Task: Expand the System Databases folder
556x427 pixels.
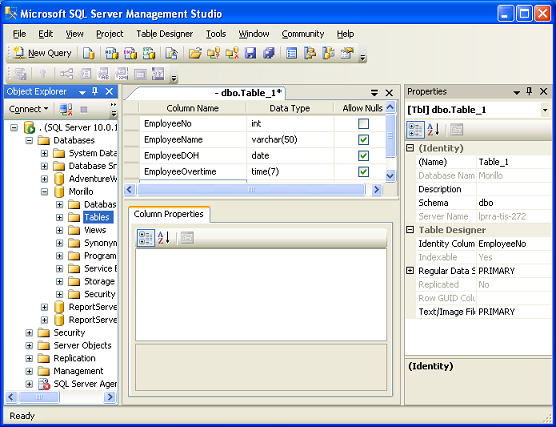Action: point(44,153)
